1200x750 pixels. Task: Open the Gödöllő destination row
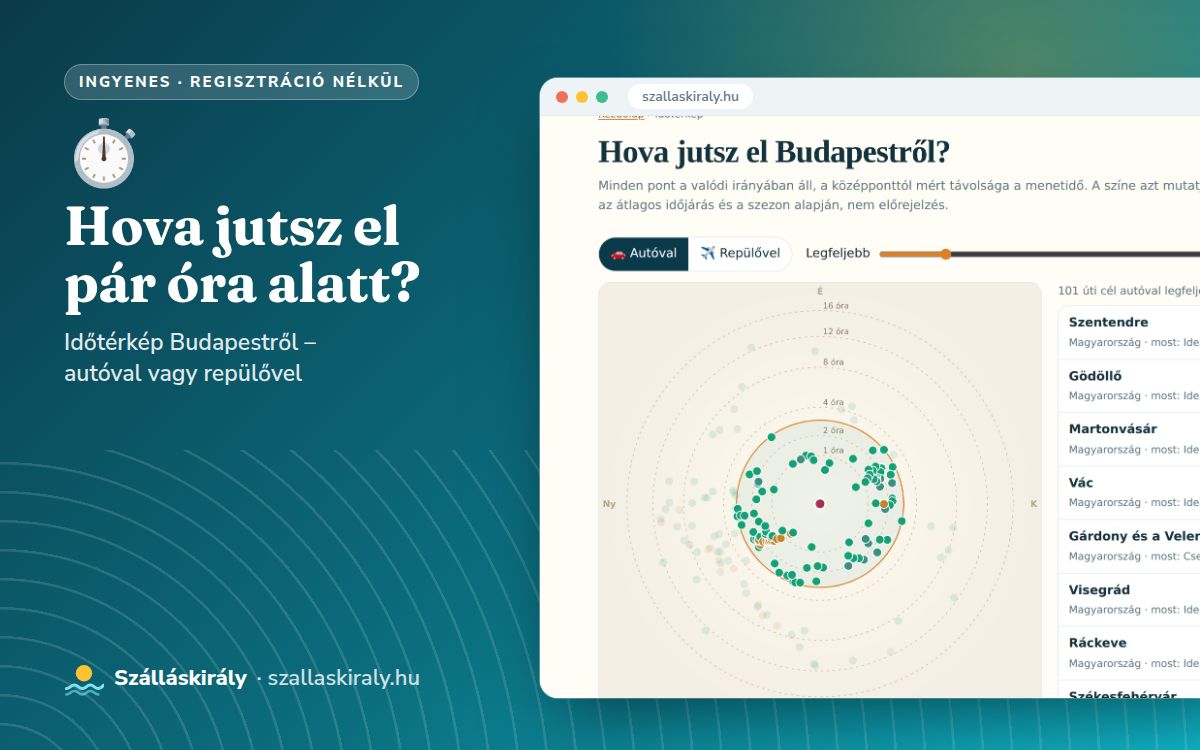click(x=1129, y=386)
